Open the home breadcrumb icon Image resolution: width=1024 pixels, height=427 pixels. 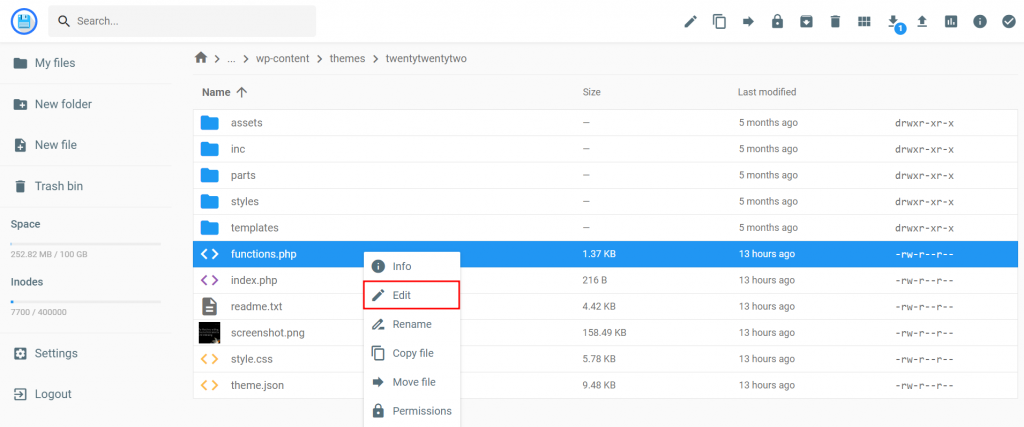(201, 58)
